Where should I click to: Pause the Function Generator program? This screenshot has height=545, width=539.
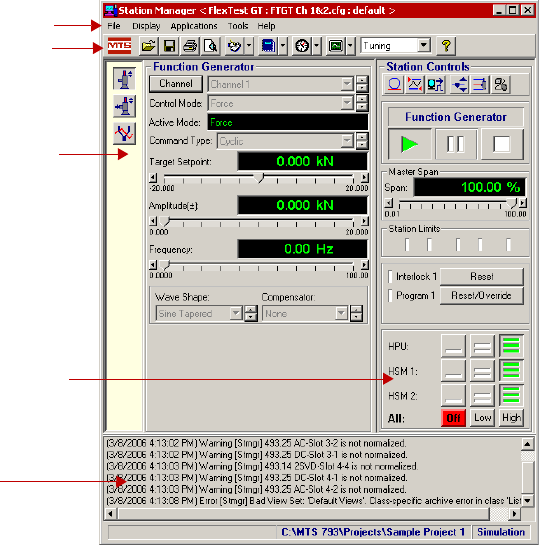click(x=456, y=144)
